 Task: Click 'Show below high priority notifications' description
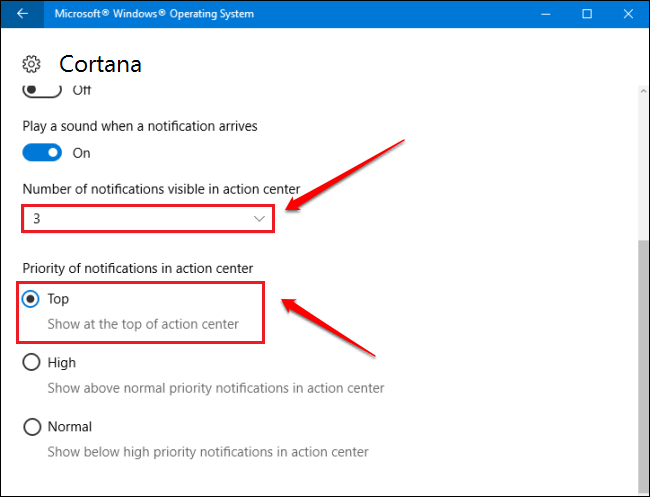(208, 452)
